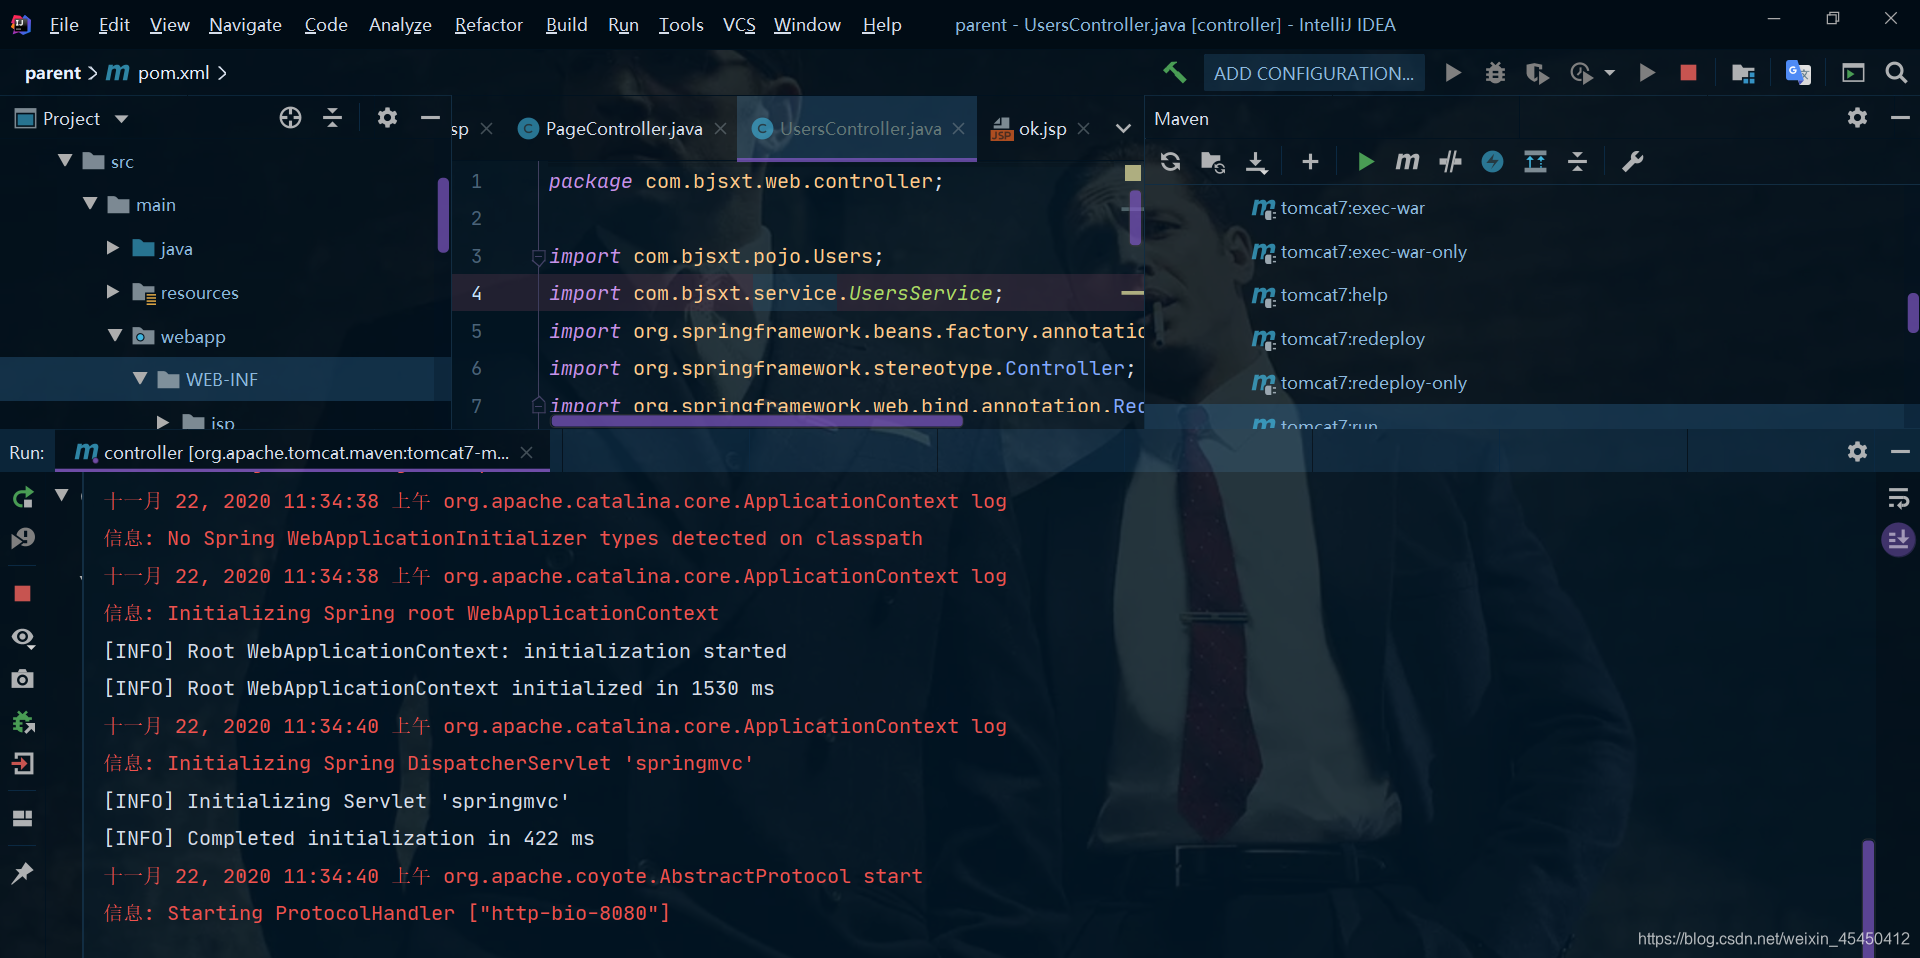Open the Project Structure icon
Viewport: 1920px width, 958px height.
pos(1743,73)
